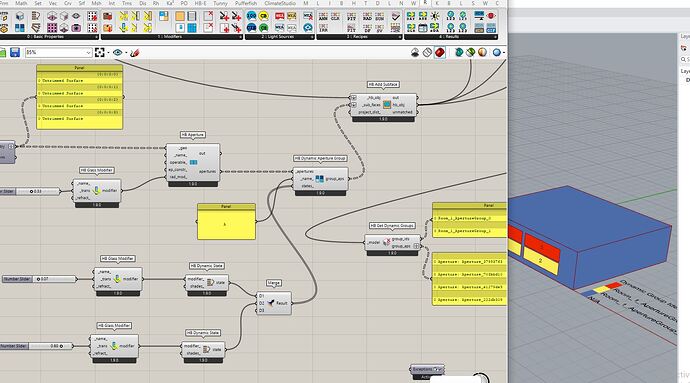
Task: Click the ANN recipe icon in Recipes
Action: [x=323, y=17]
